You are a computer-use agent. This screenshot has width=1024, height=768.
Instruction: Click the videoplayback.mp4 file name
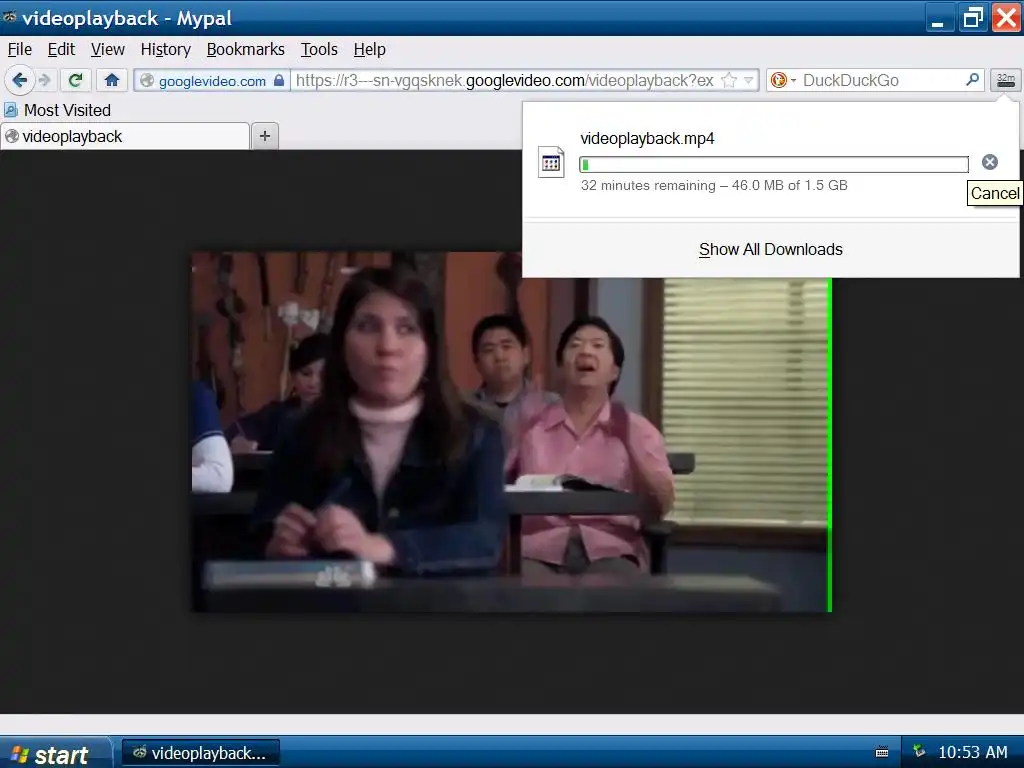coord(647,138)
